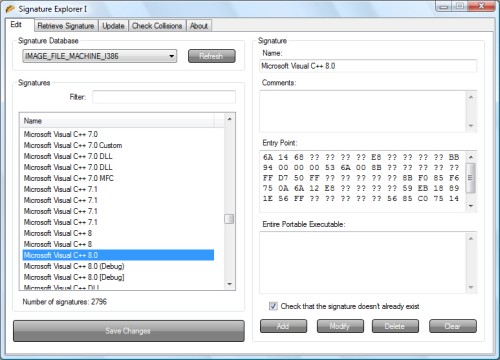The height and width of the screenshot is (360, 500).
Task: Click inside the Entry Point hex box
Action: [363, 181]
